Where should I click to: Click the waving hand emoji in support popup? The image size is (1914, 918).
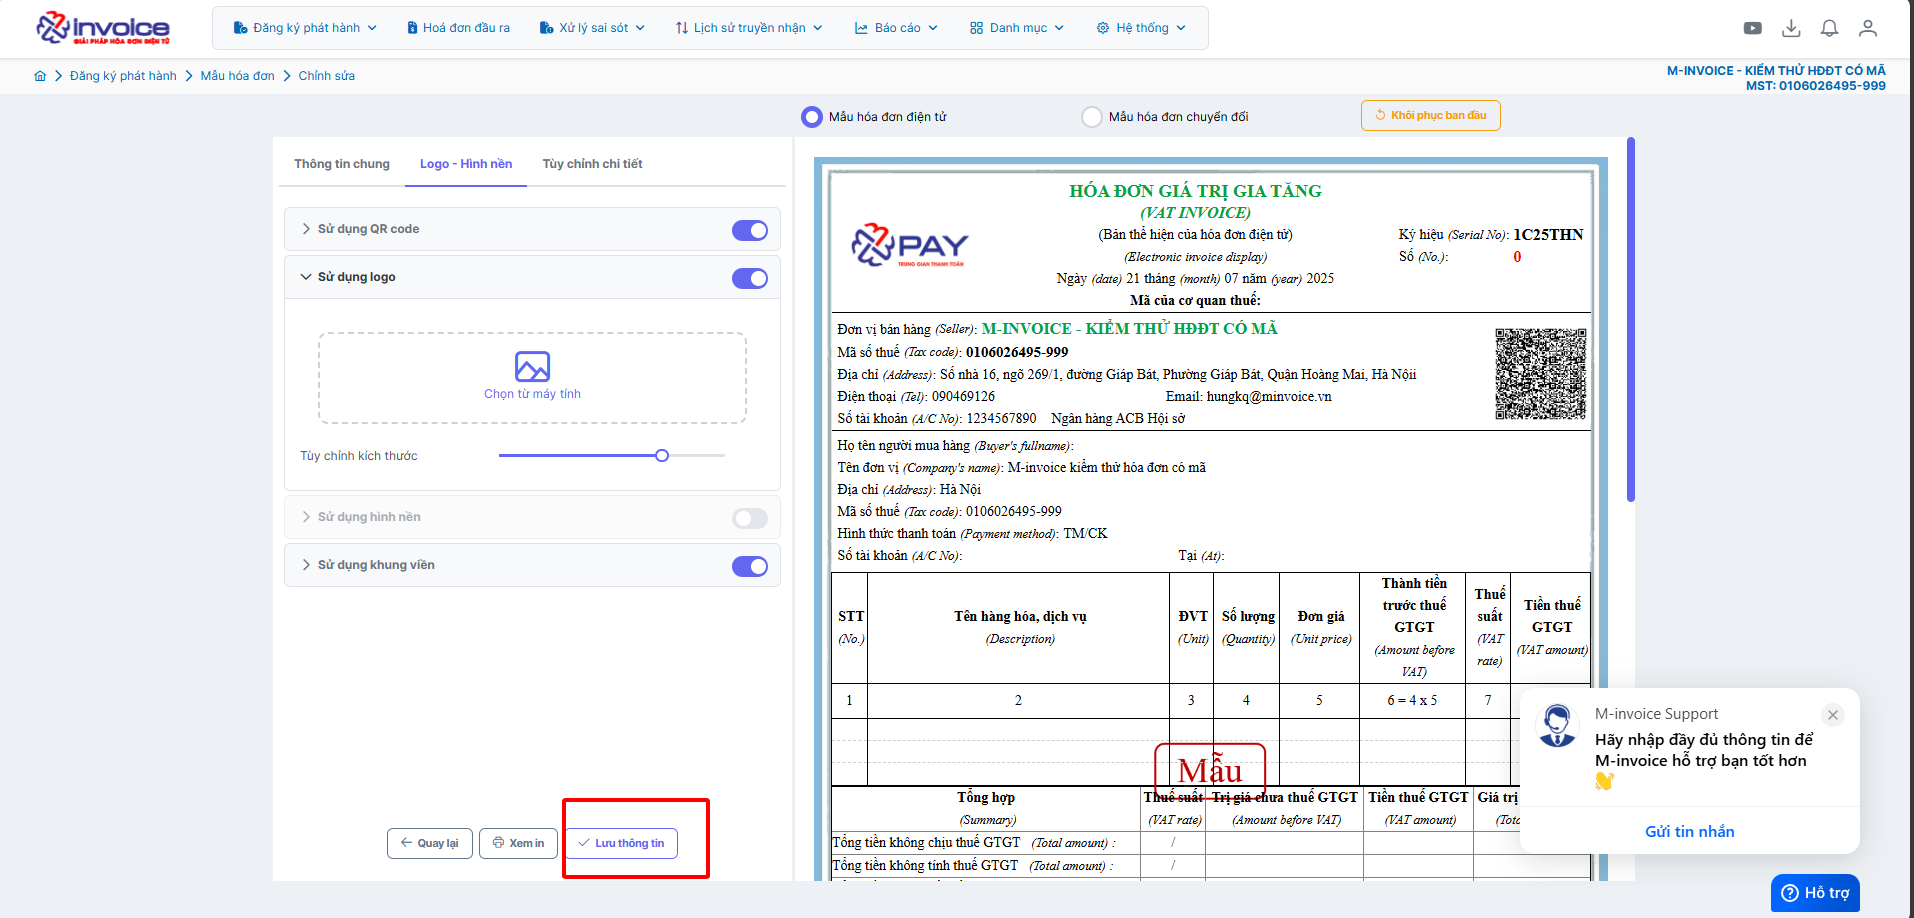1604,781
